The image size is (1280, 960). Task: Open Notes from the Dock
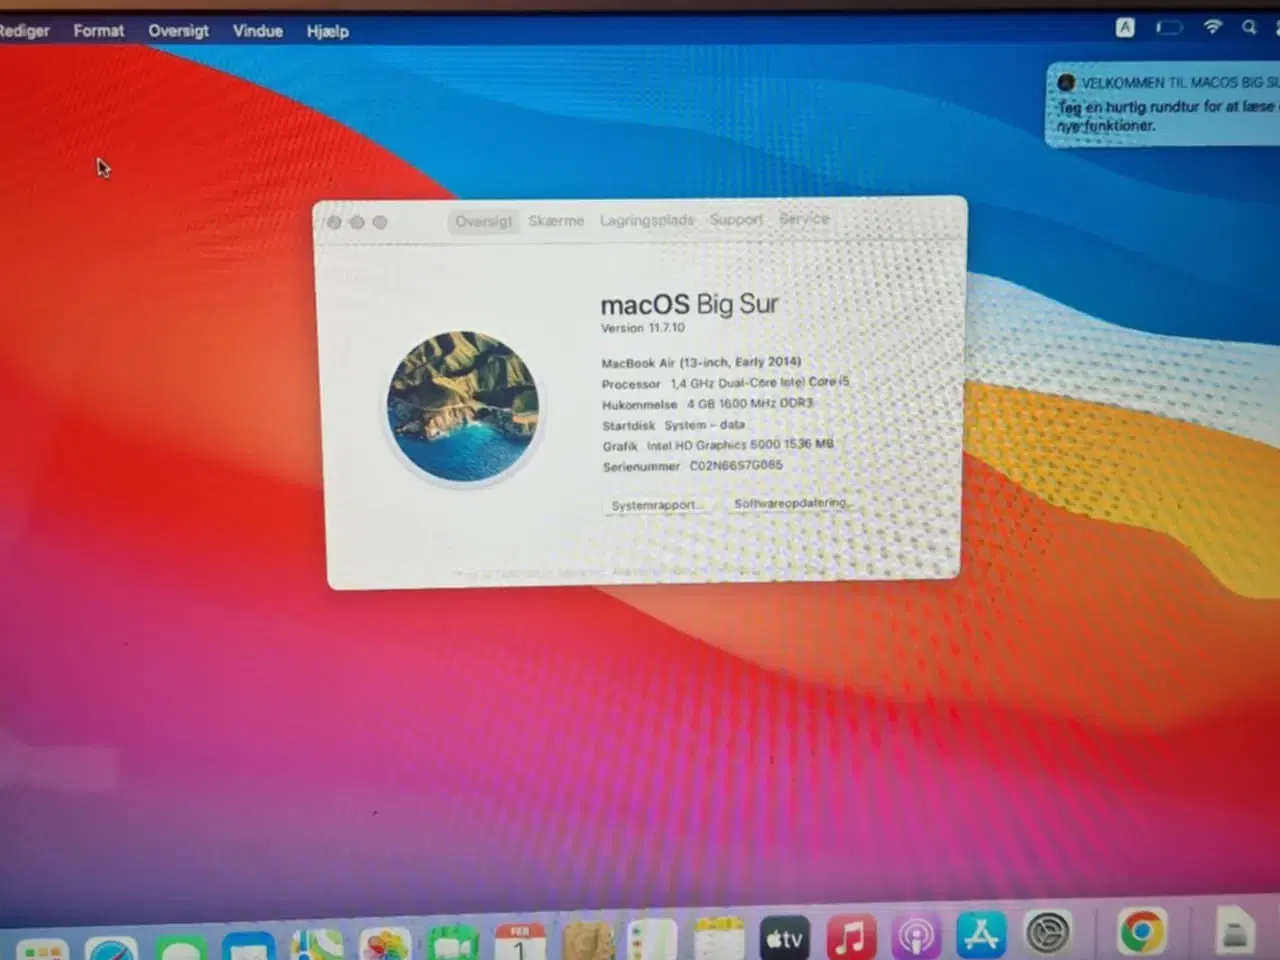719,939
